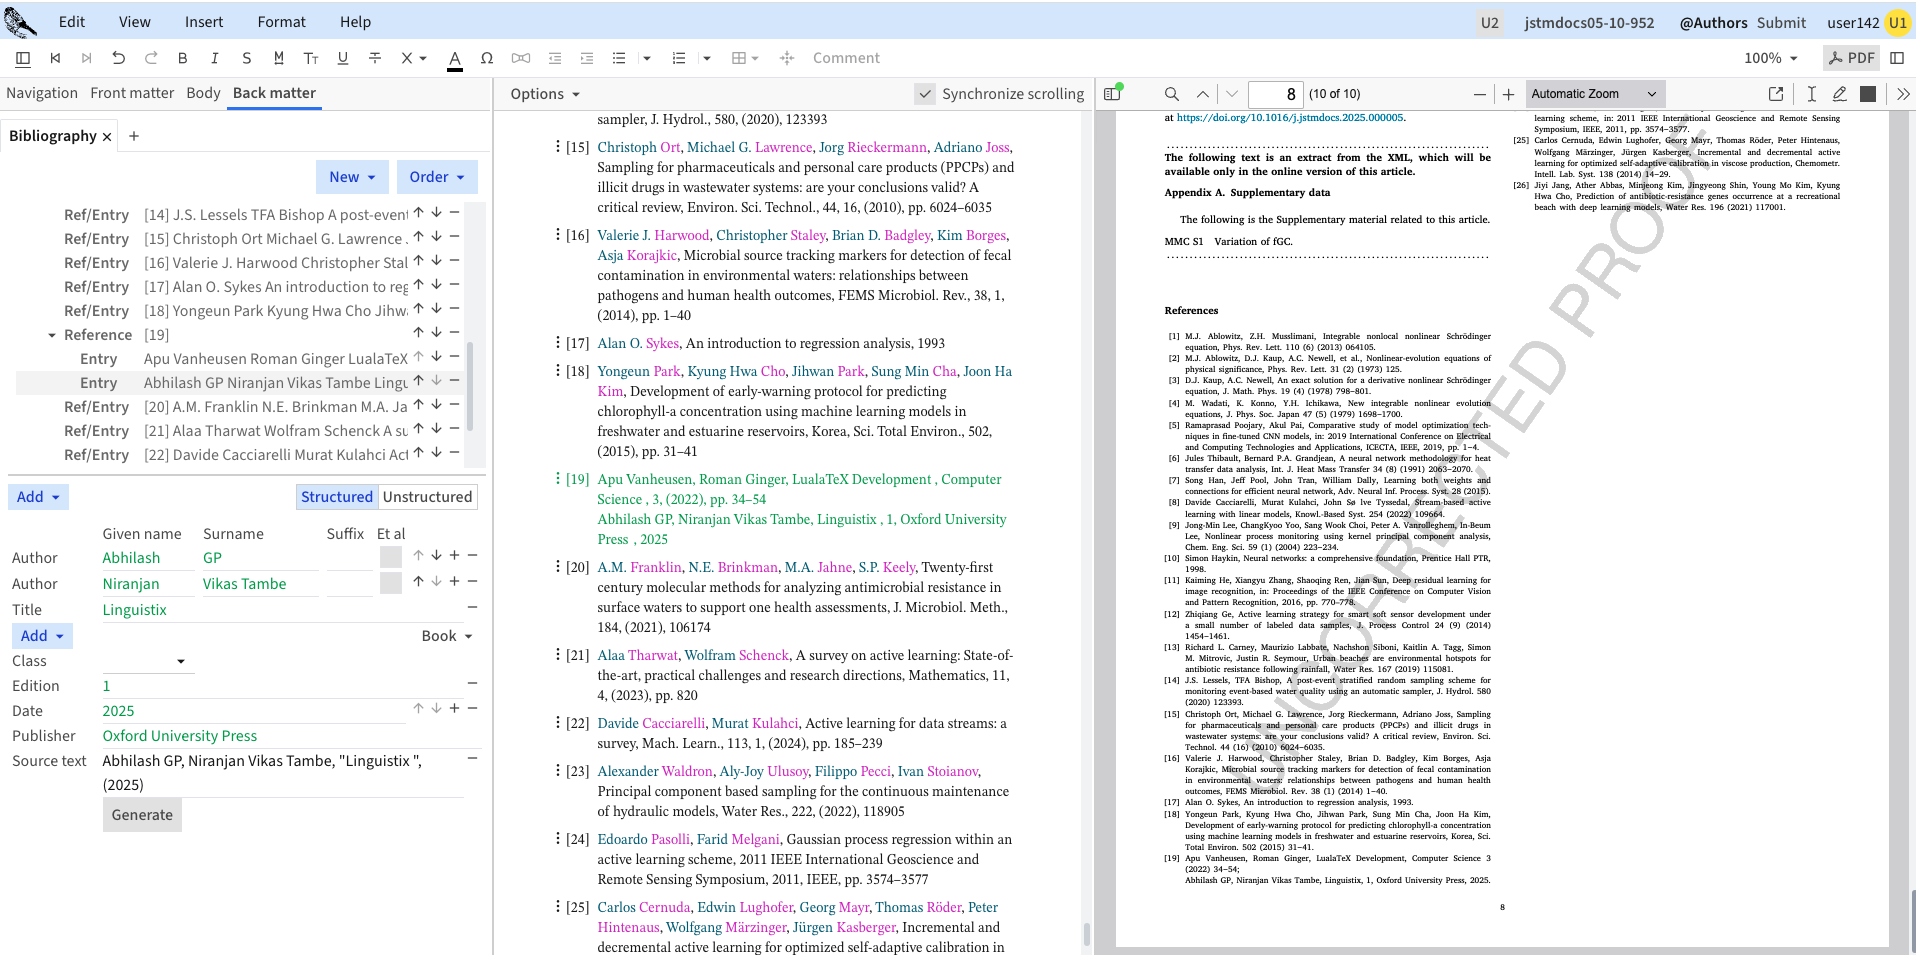Open the Order dropdown

(436, 177)
